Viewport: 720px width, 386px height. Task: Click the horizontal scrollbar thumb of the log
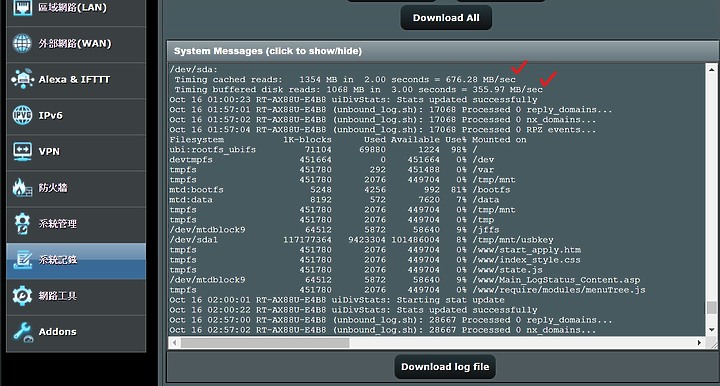(265, 343)
